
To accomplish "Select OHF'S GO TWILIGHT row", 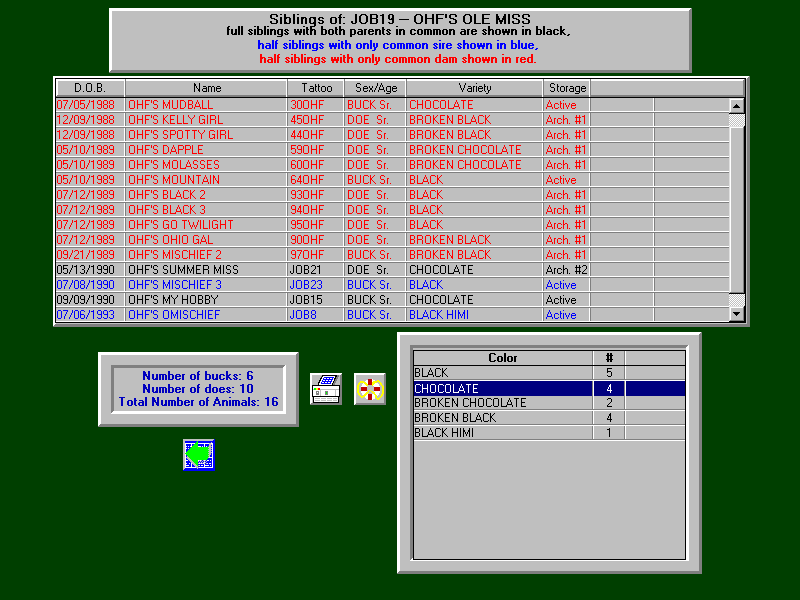I will click(392, 224).
